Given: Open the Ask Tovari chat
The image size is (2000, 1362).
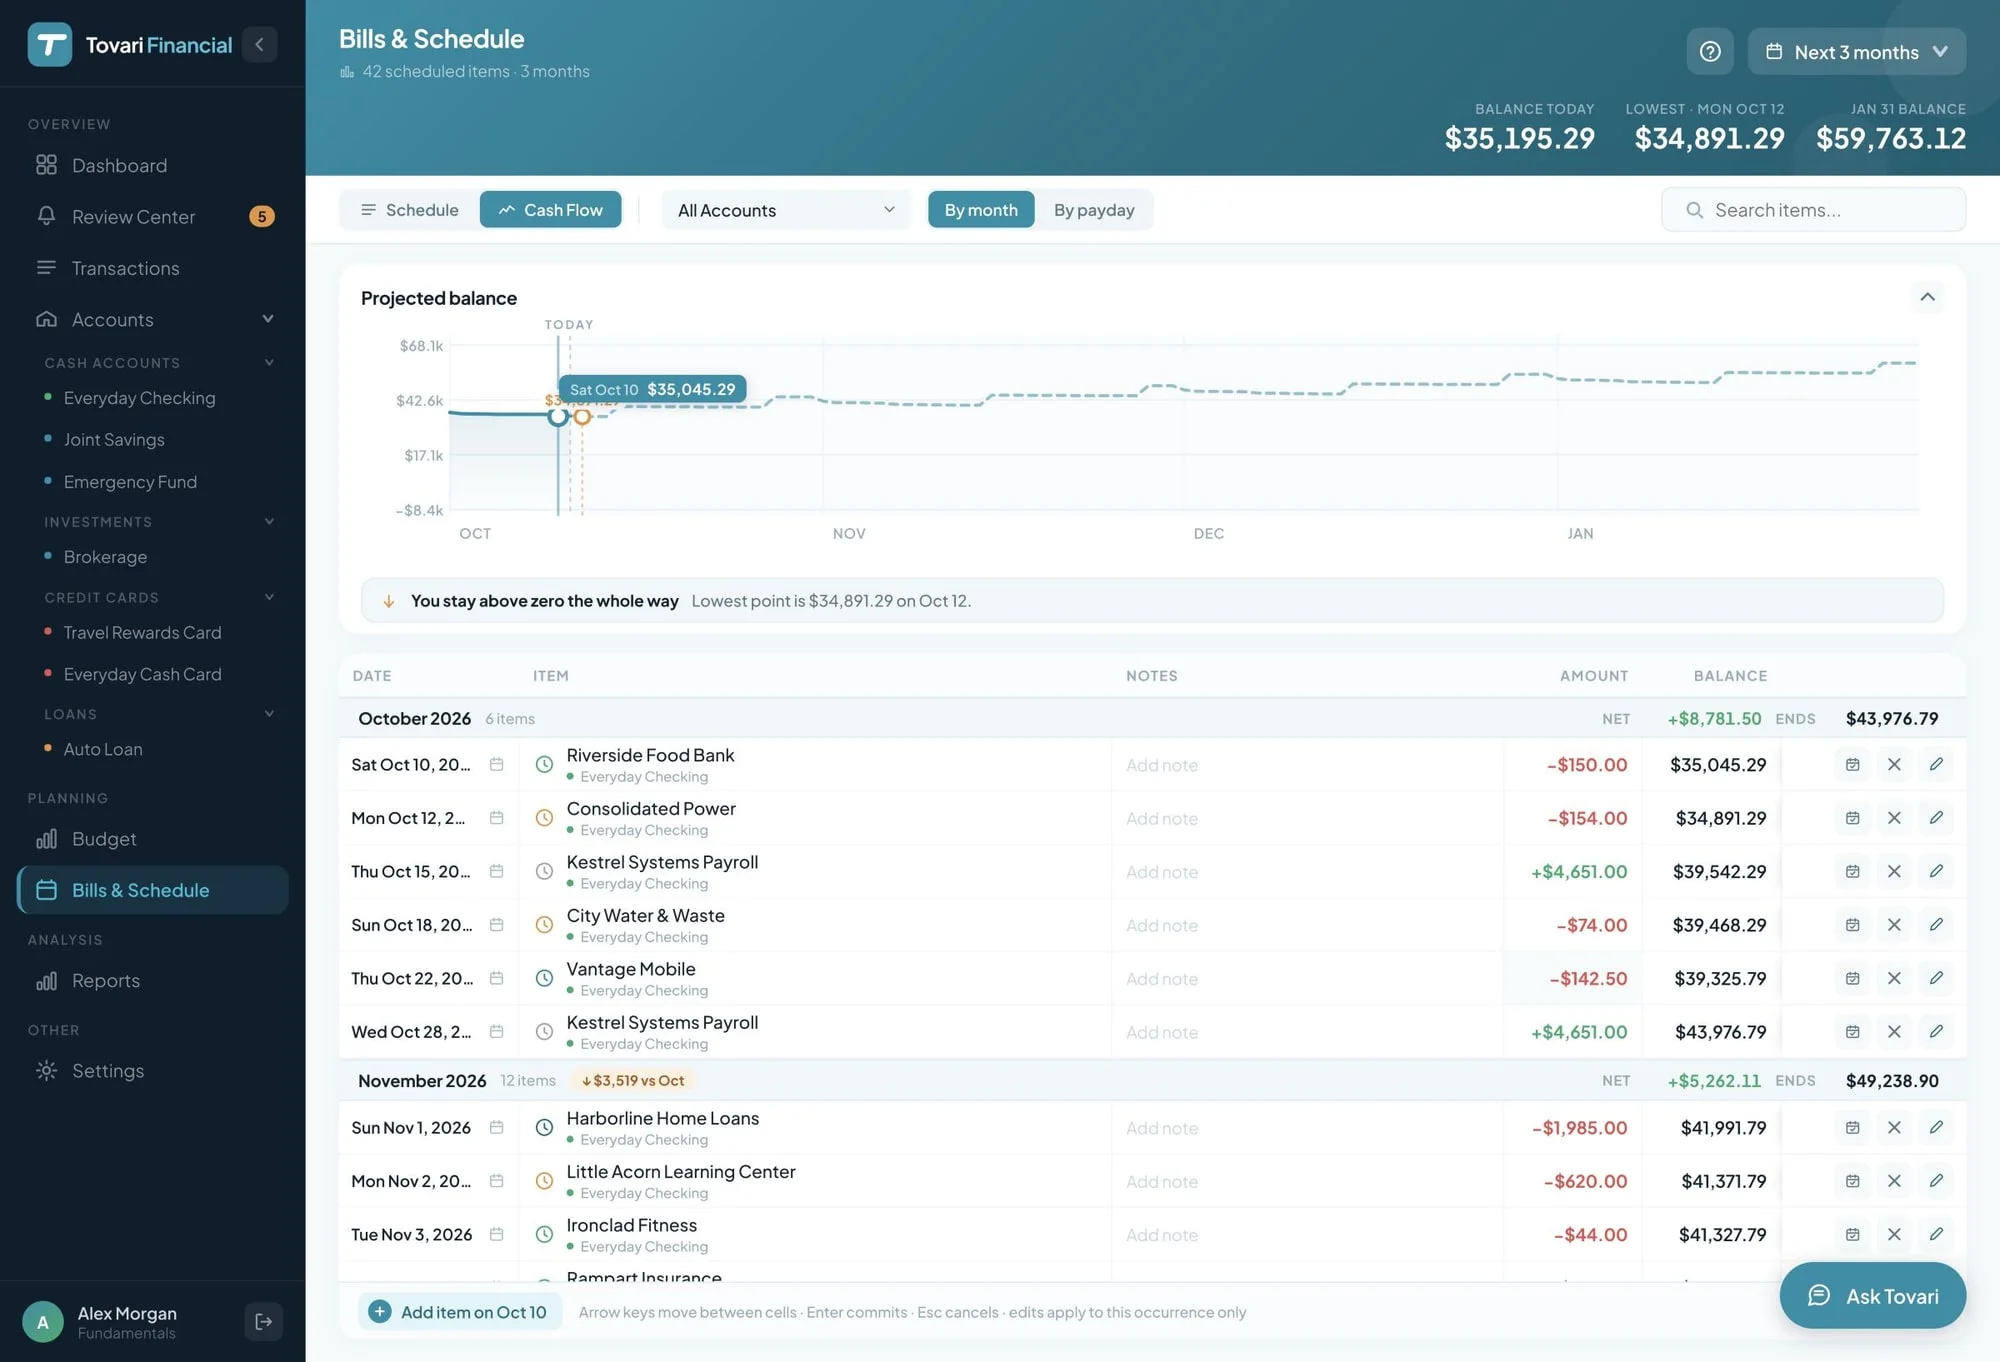Looking at the screenshot, I should [x=1872, y=1296].
